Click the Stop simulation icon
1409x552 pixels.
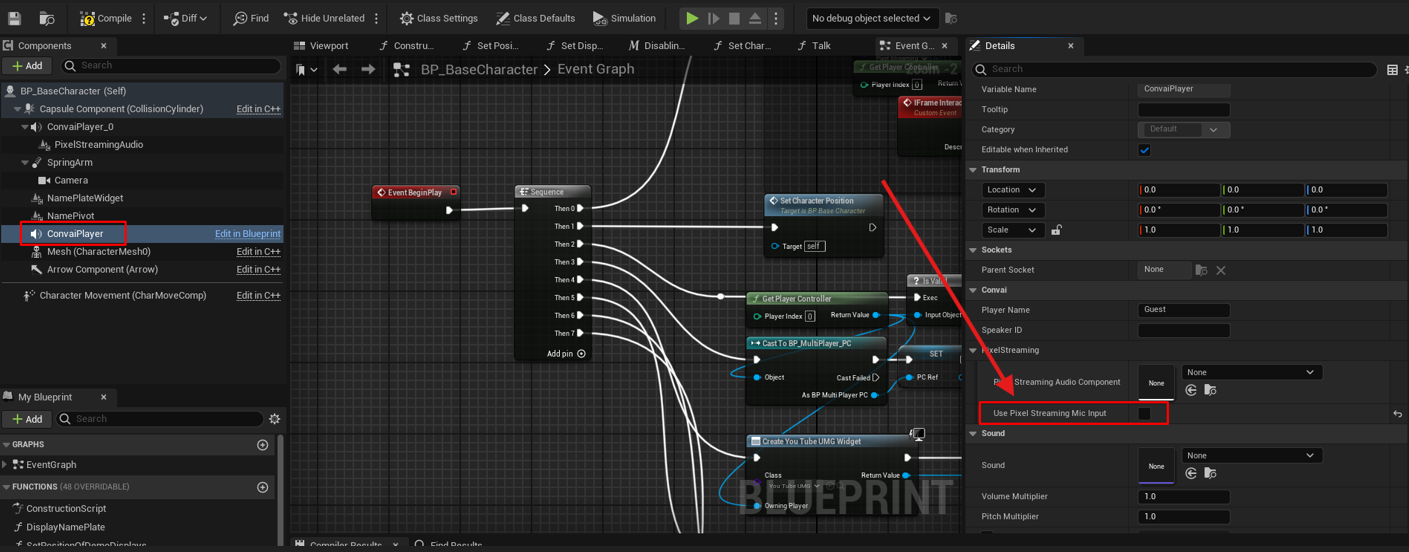coord(734,18)
